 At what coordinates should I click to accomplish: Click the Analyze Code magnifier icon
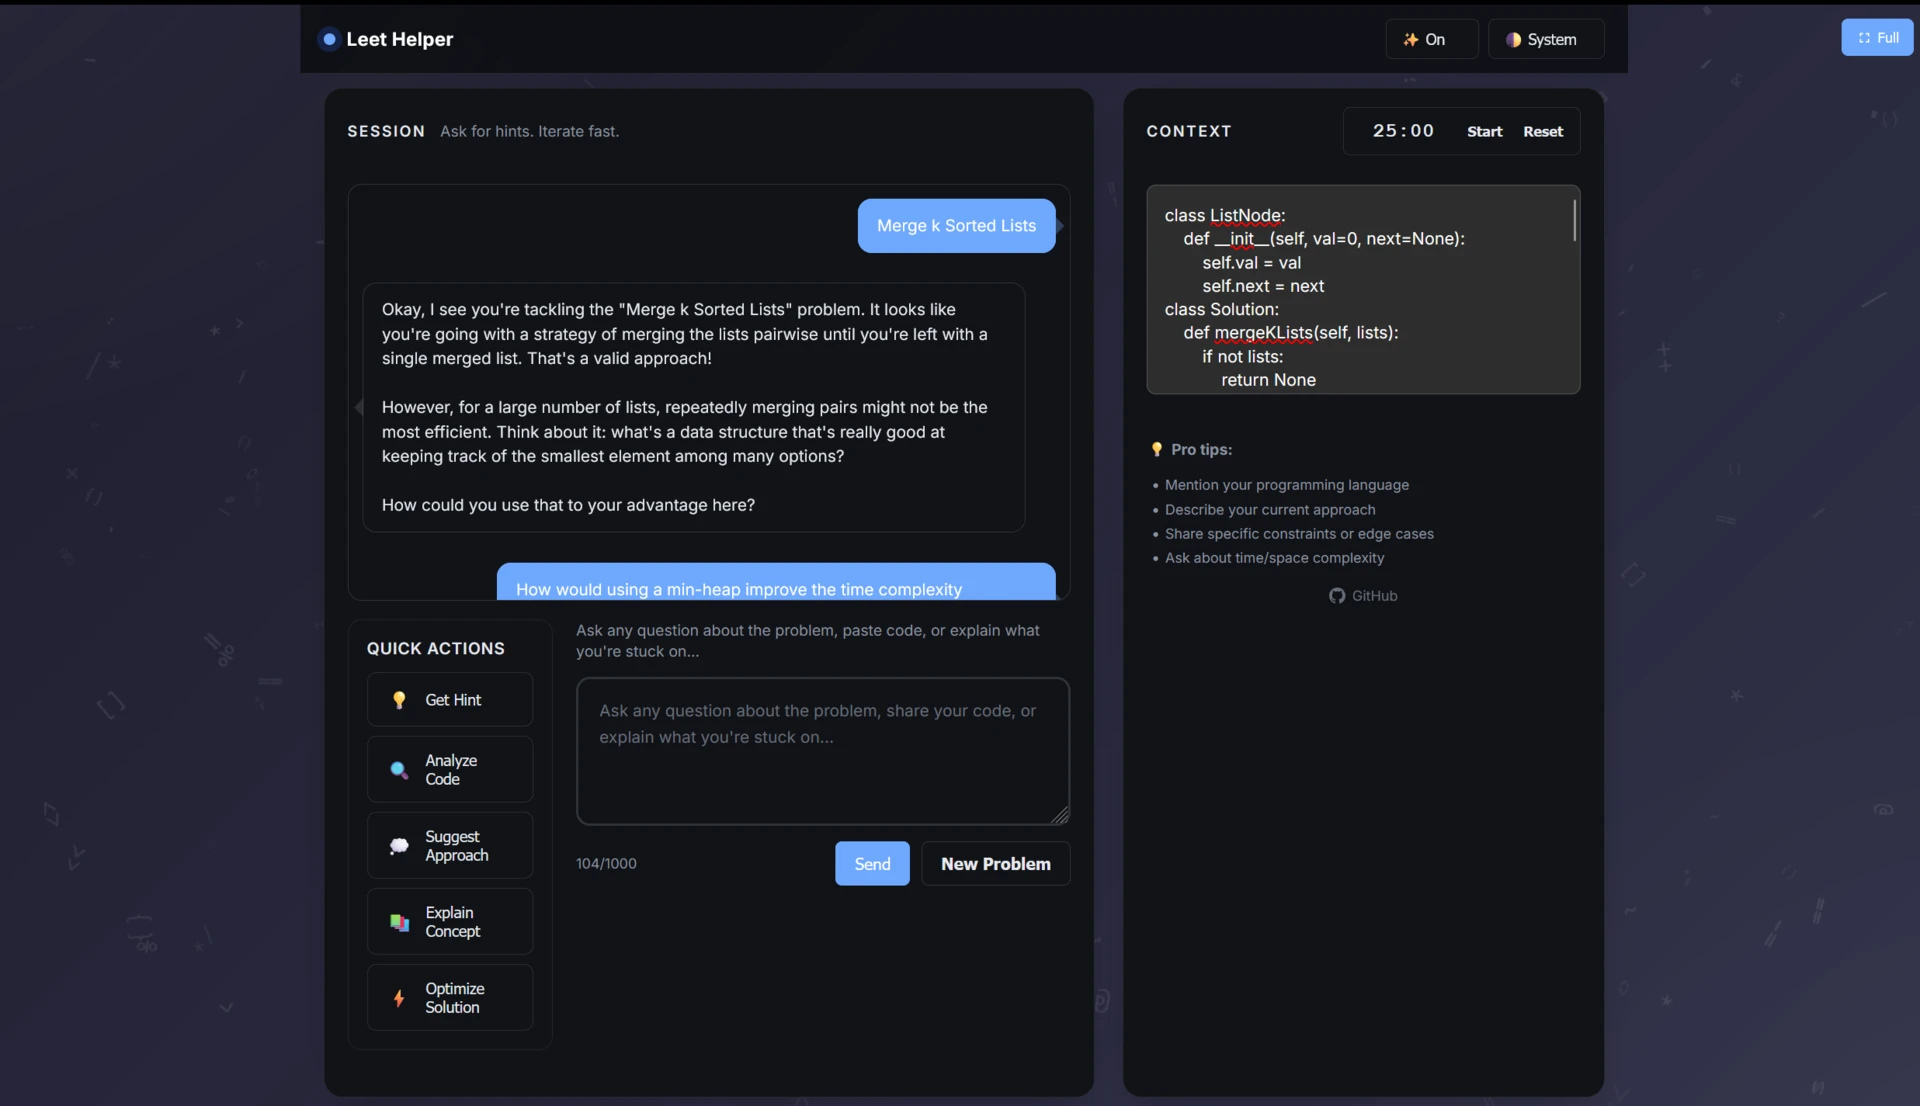tap(399, 770)
